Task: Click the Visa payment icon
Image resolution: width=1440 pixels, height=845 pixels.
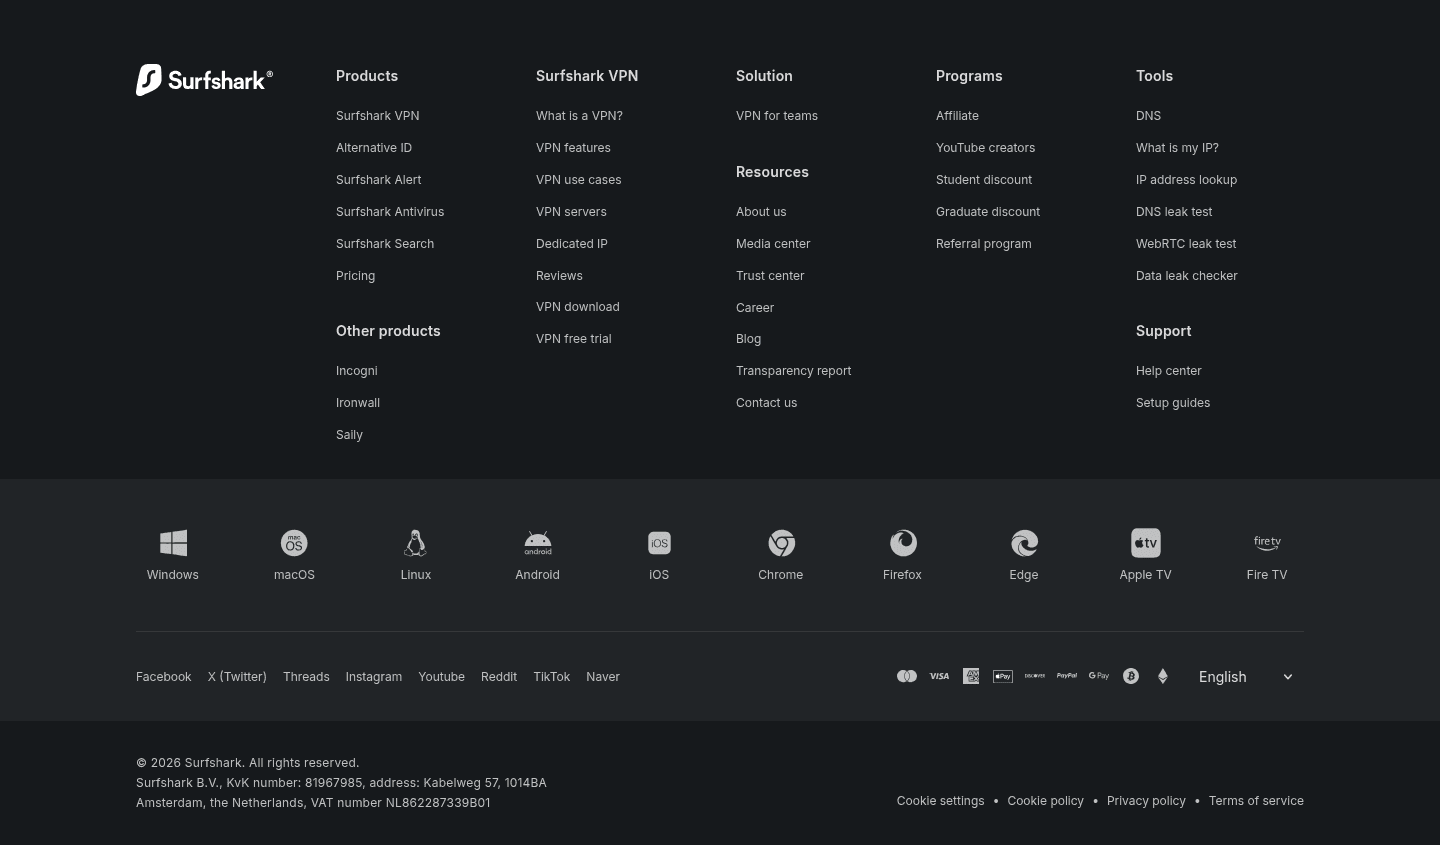Action: 939,677
